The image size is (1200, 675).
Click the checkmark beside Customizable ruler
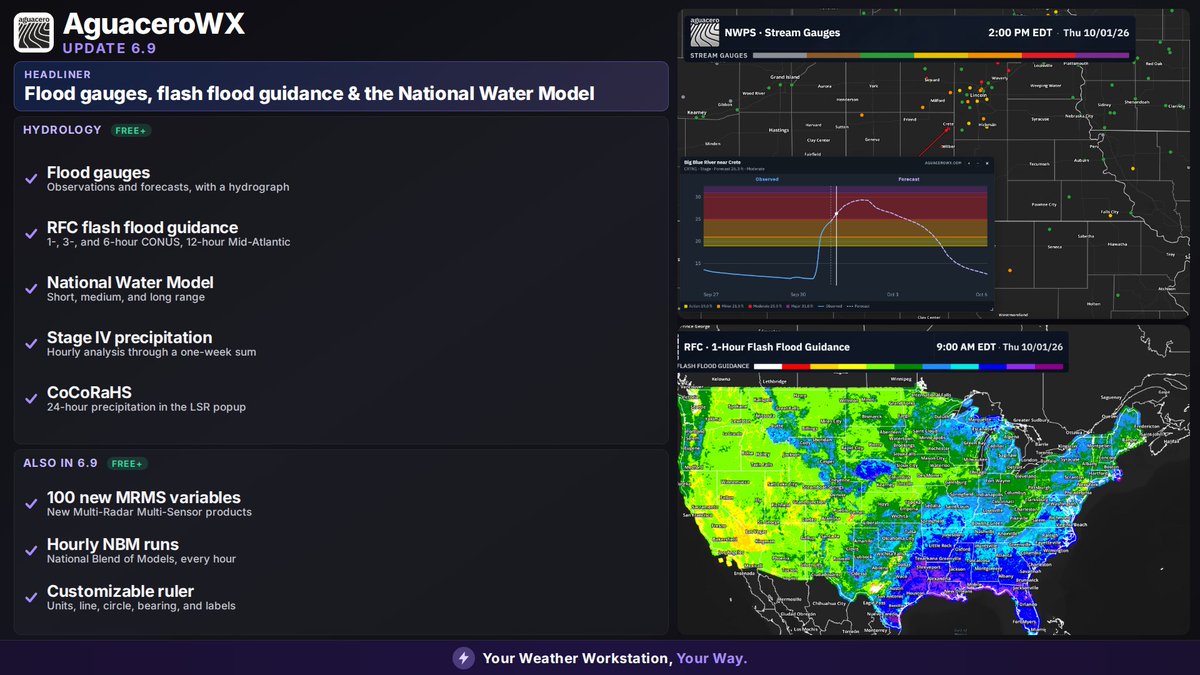[32, 598]
